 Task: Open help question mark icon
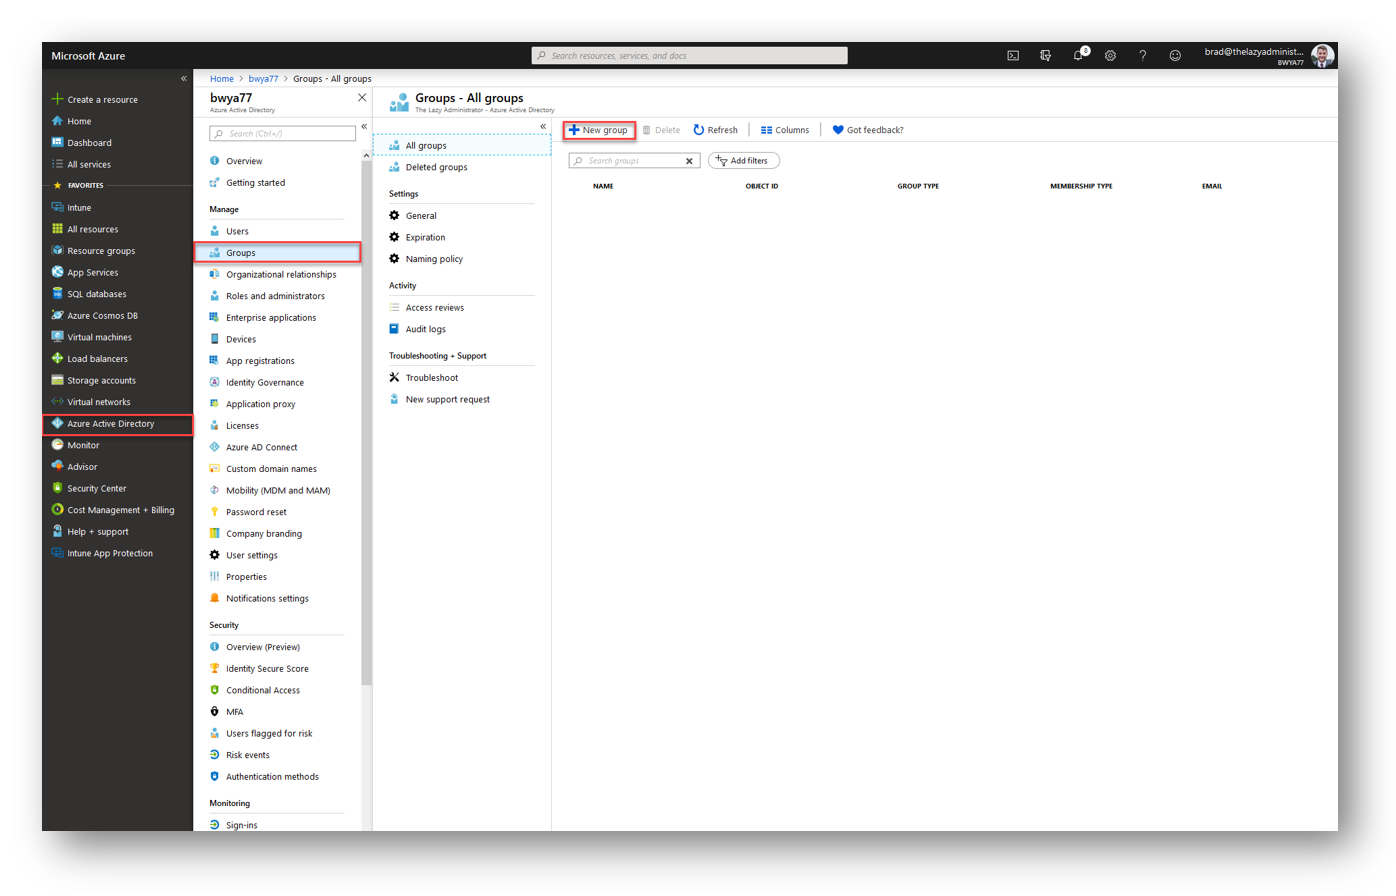click(1143, 56)
